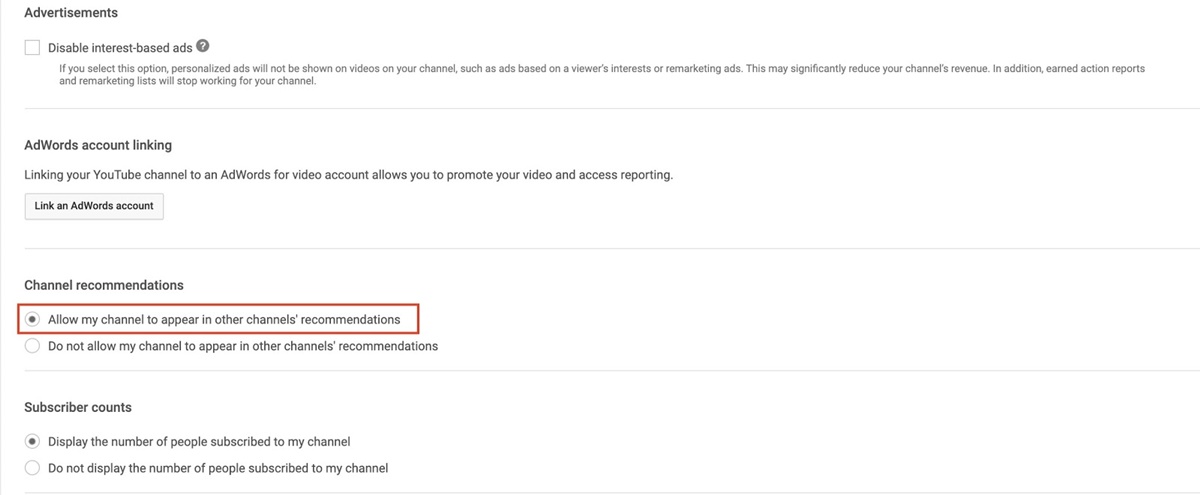Screen dimensions: 1200x495
Task: Select the Do not allow my channel radio button
Action: [x=33, y=346]
